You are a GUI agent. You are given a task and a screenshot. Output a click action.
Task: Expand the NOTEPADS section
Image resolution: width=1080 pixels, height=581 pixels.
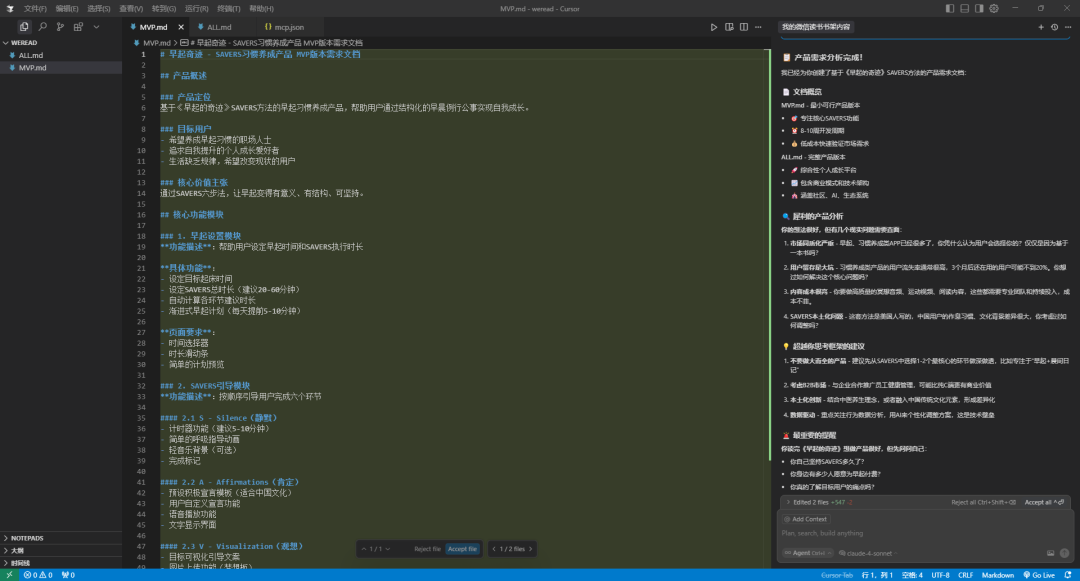[61, 538]
